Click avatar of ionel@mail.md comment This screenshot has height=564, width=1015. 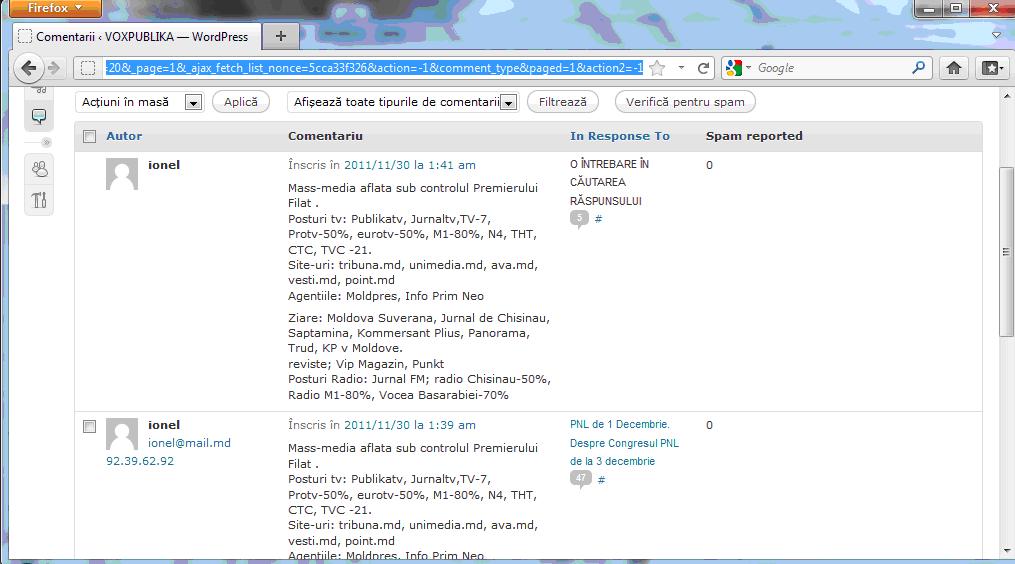(x=122, y=434)
